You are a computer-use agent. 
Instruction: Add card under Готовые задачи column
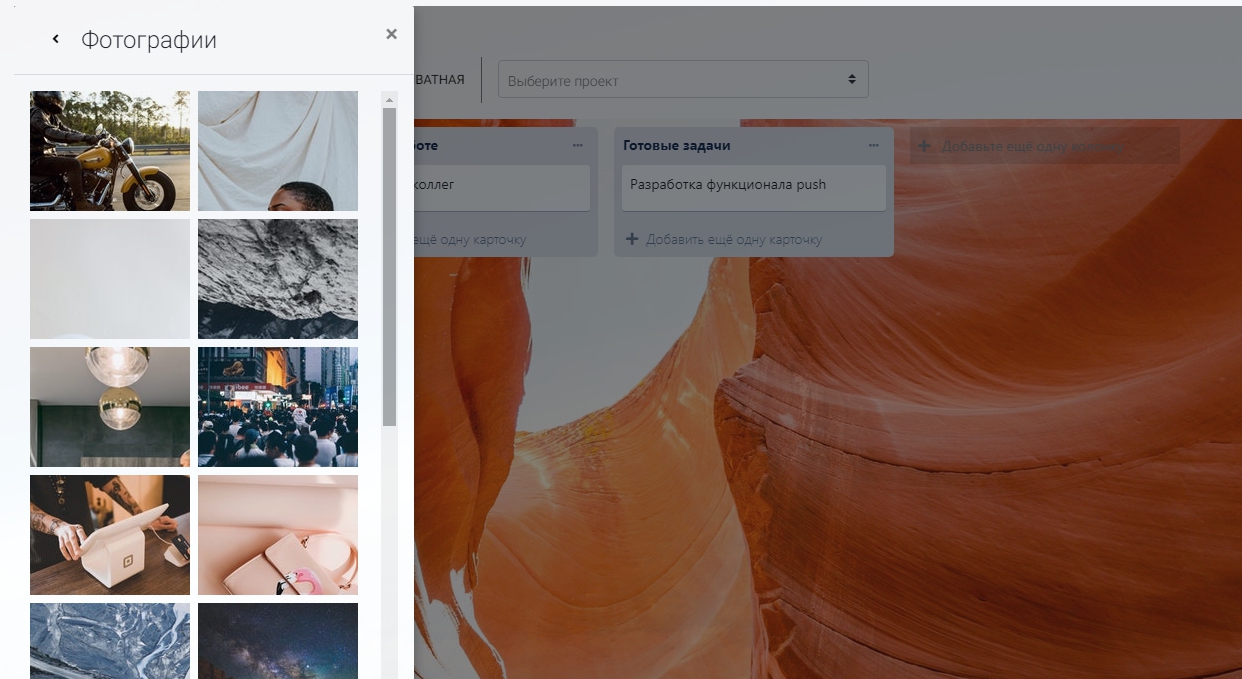[724, 239]
